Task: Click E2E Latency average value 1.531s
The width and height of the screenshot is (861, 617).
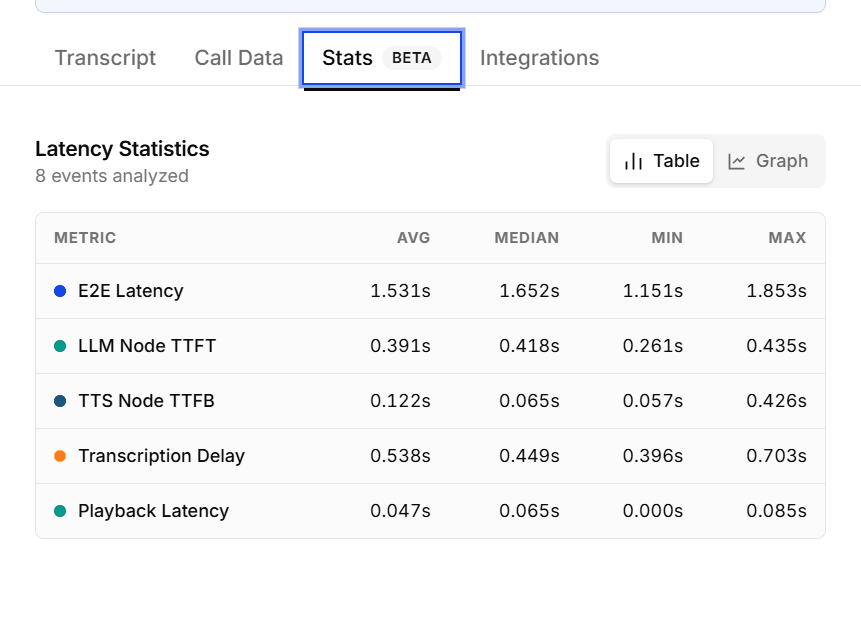Action: tap(400, 291)
